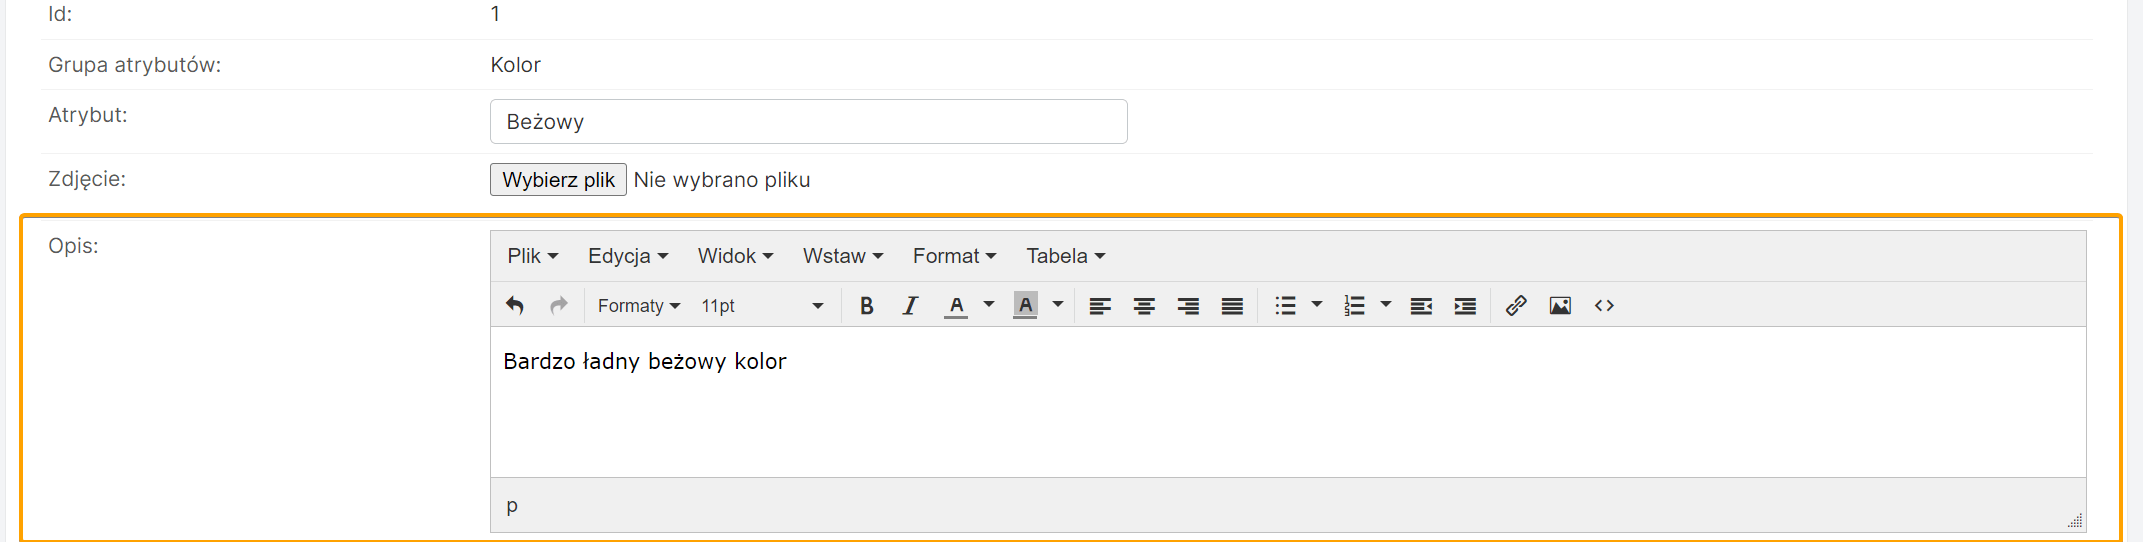Apply the text color button
2143x542 pixels.
956,306
